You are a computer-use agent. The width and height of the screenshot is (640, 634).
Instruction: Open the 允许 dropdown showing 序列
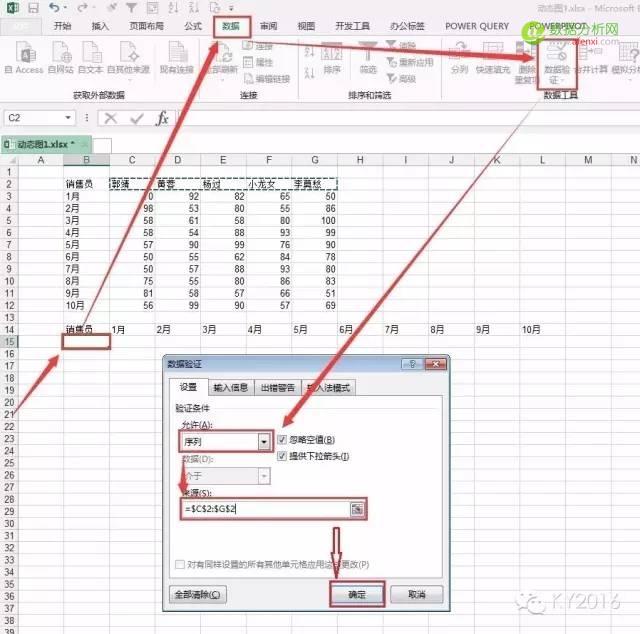tap(264, 441)
